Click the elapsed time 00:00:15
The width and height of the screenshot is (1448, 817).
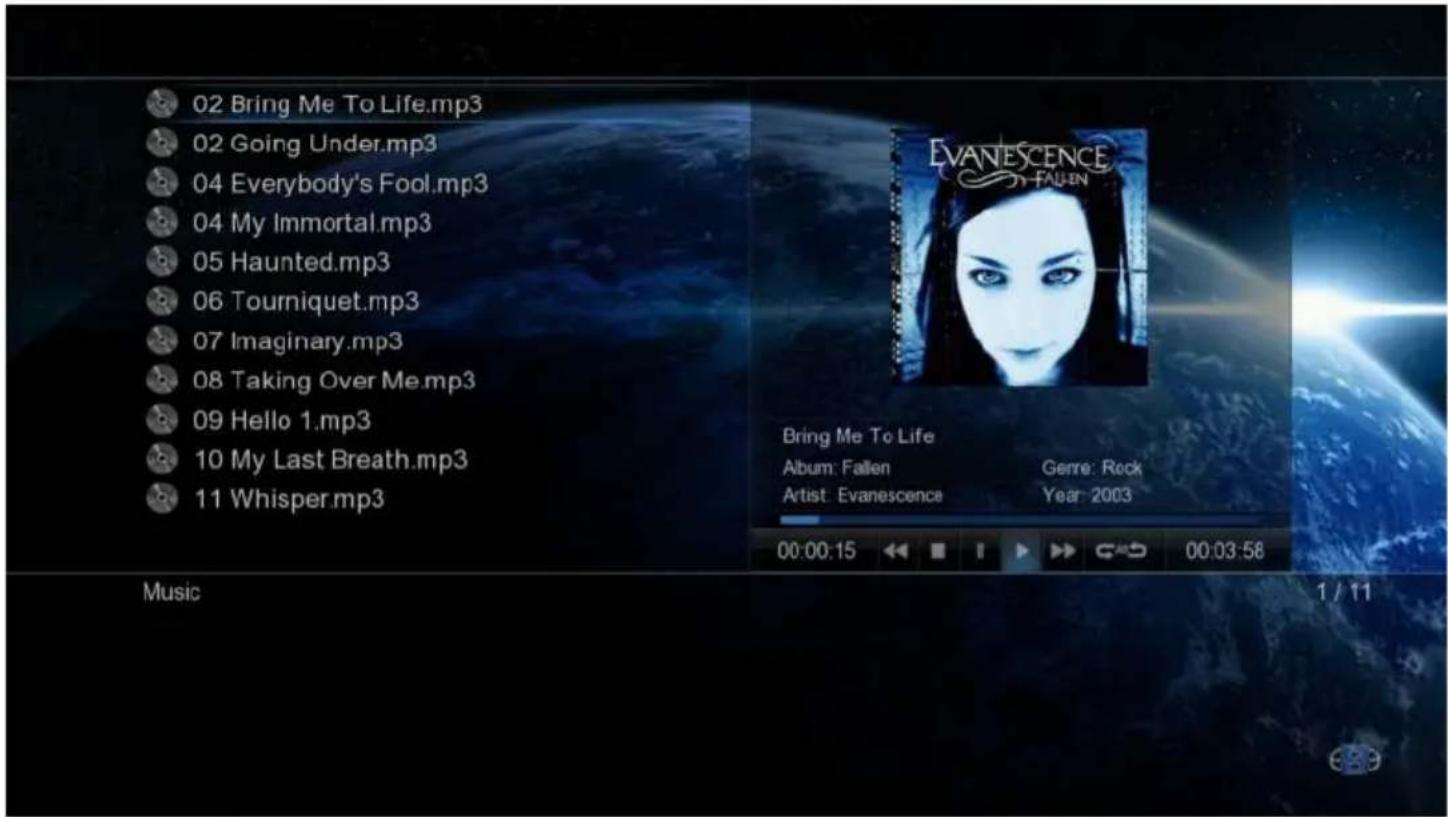pyautogui.click(x=816, y=551)
